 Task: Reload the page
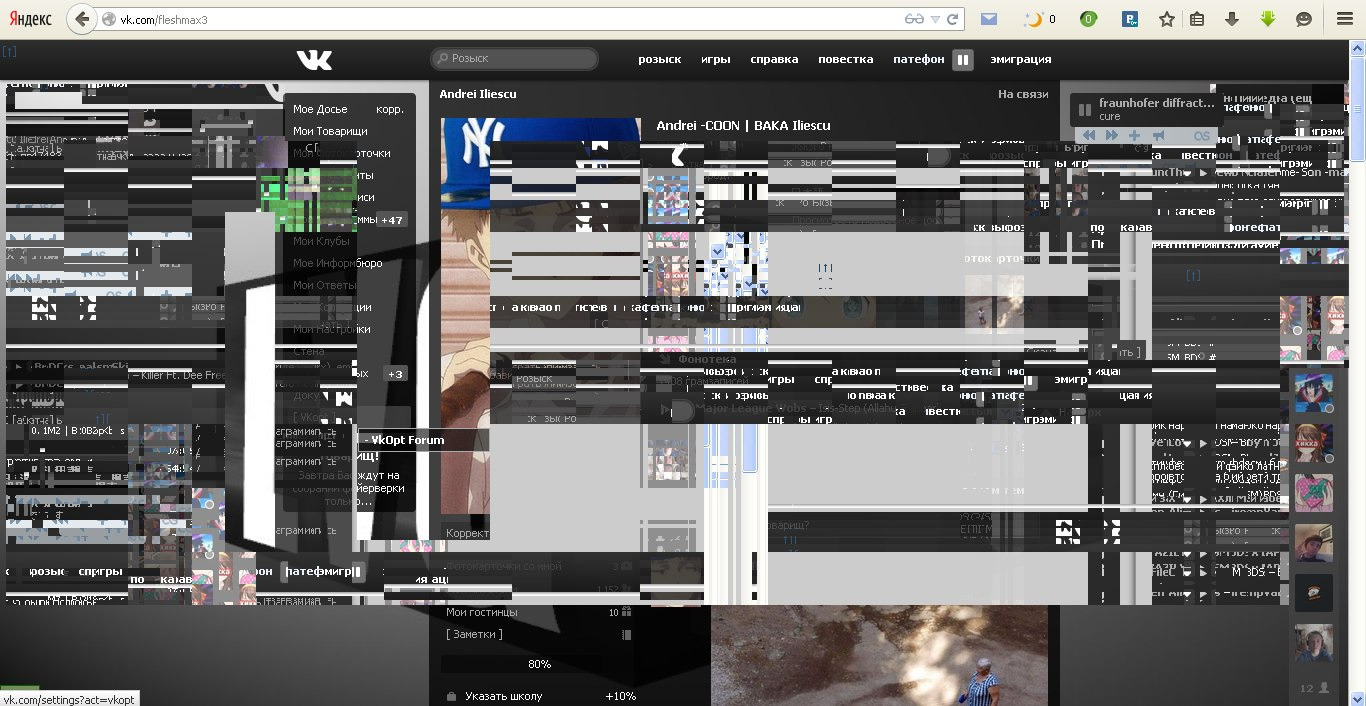tap(953, 19)
